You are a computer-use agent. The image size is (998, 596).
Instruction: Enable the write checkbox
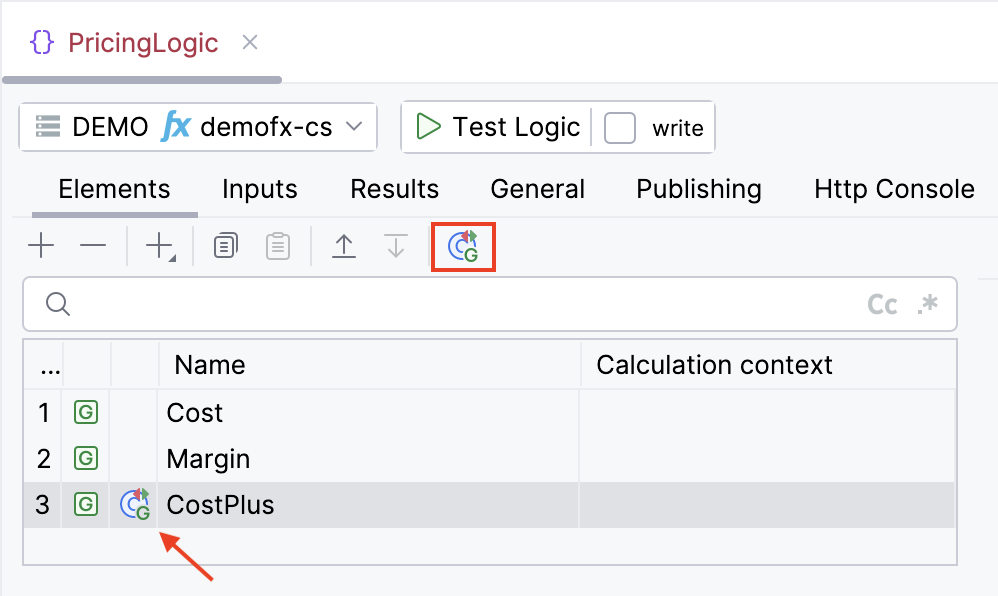[622, 127]
